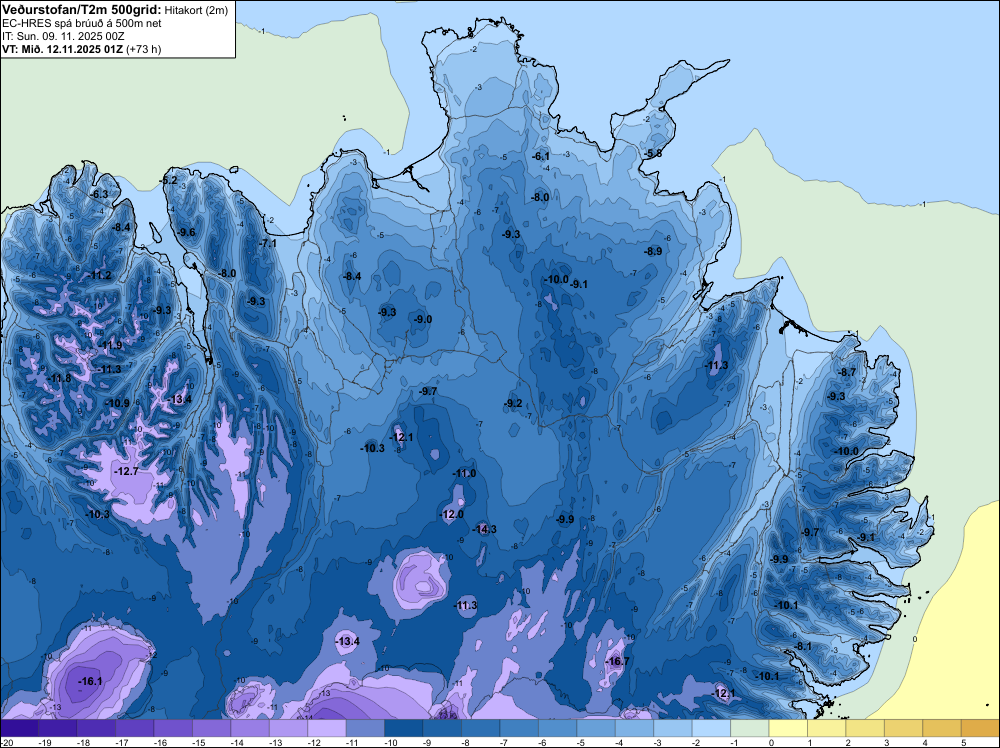This screenshot has width=1000, height=748.
Task: Select the -1 pale green legend swatch
Action: [750, 728]
